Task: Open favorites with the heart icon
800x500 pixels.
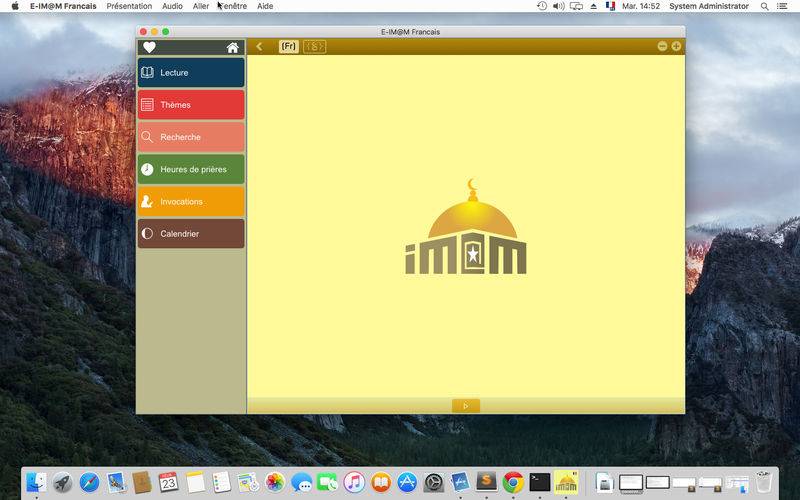Action: tap(149, 47)
